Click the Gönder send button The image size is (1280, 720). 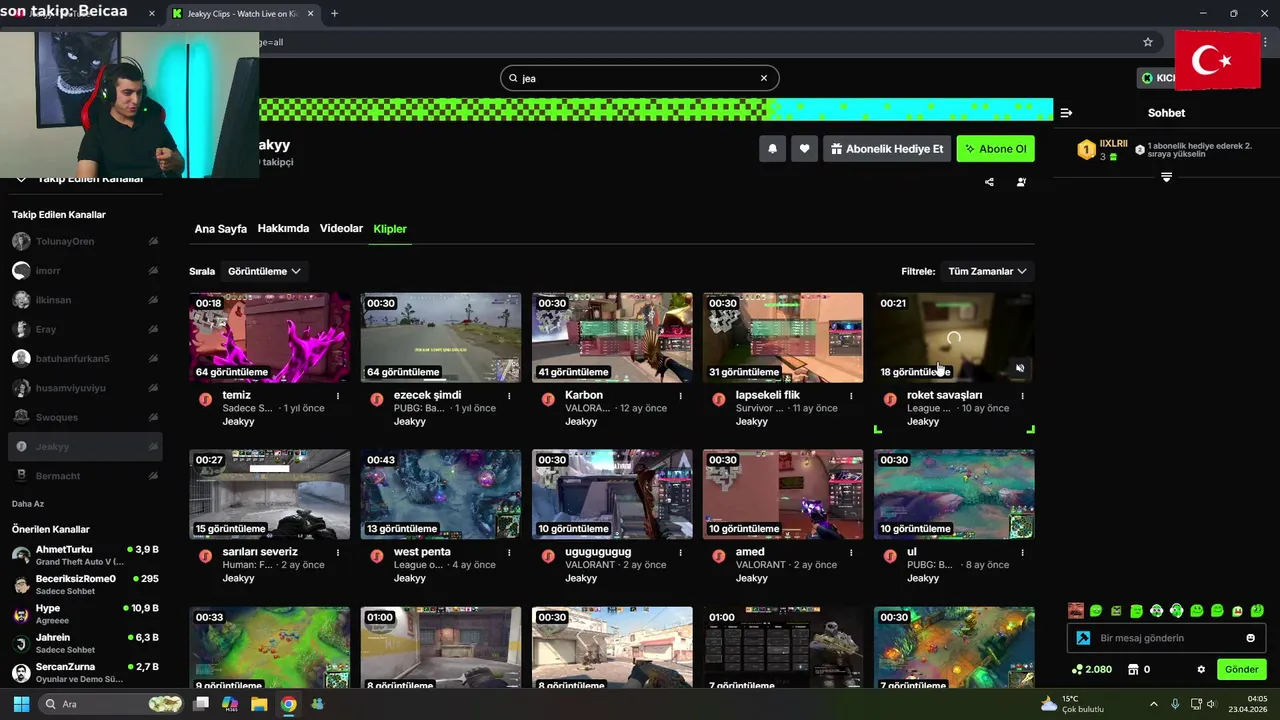[1241, 669]
